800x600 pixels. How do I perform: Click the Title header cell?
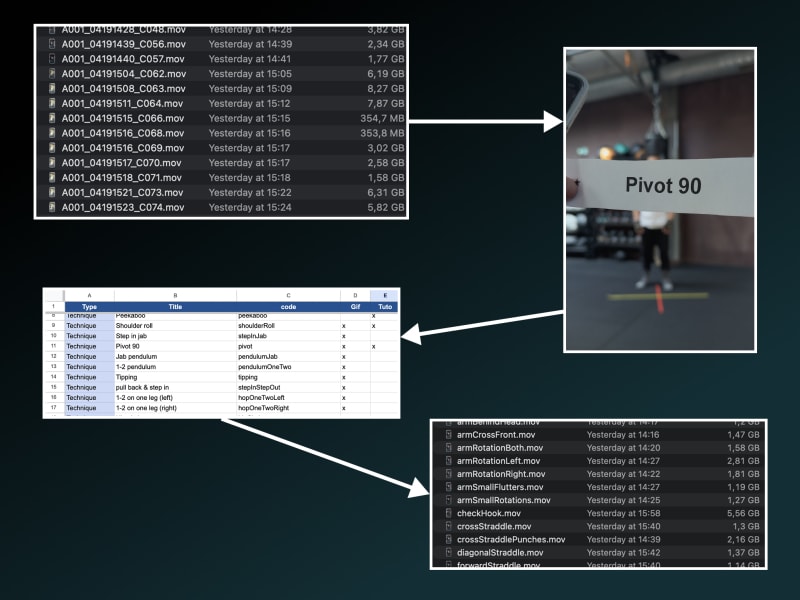click(x=175, y=306)
